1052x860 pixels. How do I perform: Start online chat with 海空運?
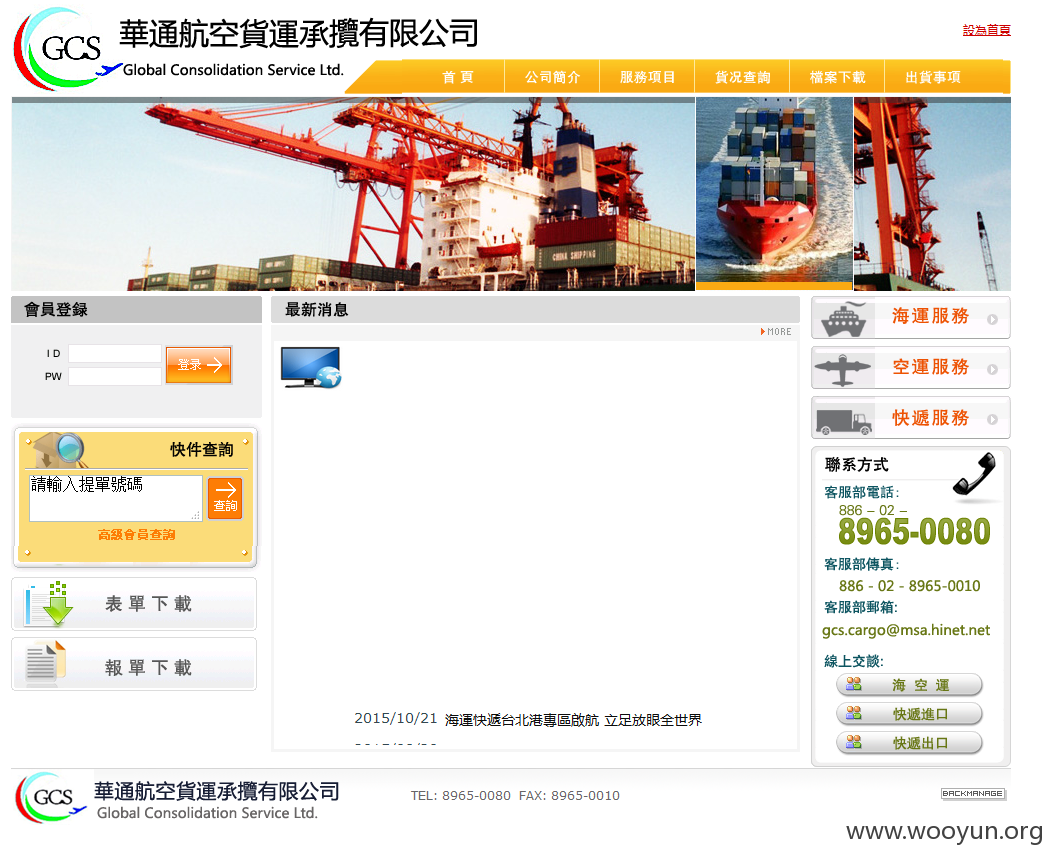point(909,685)
